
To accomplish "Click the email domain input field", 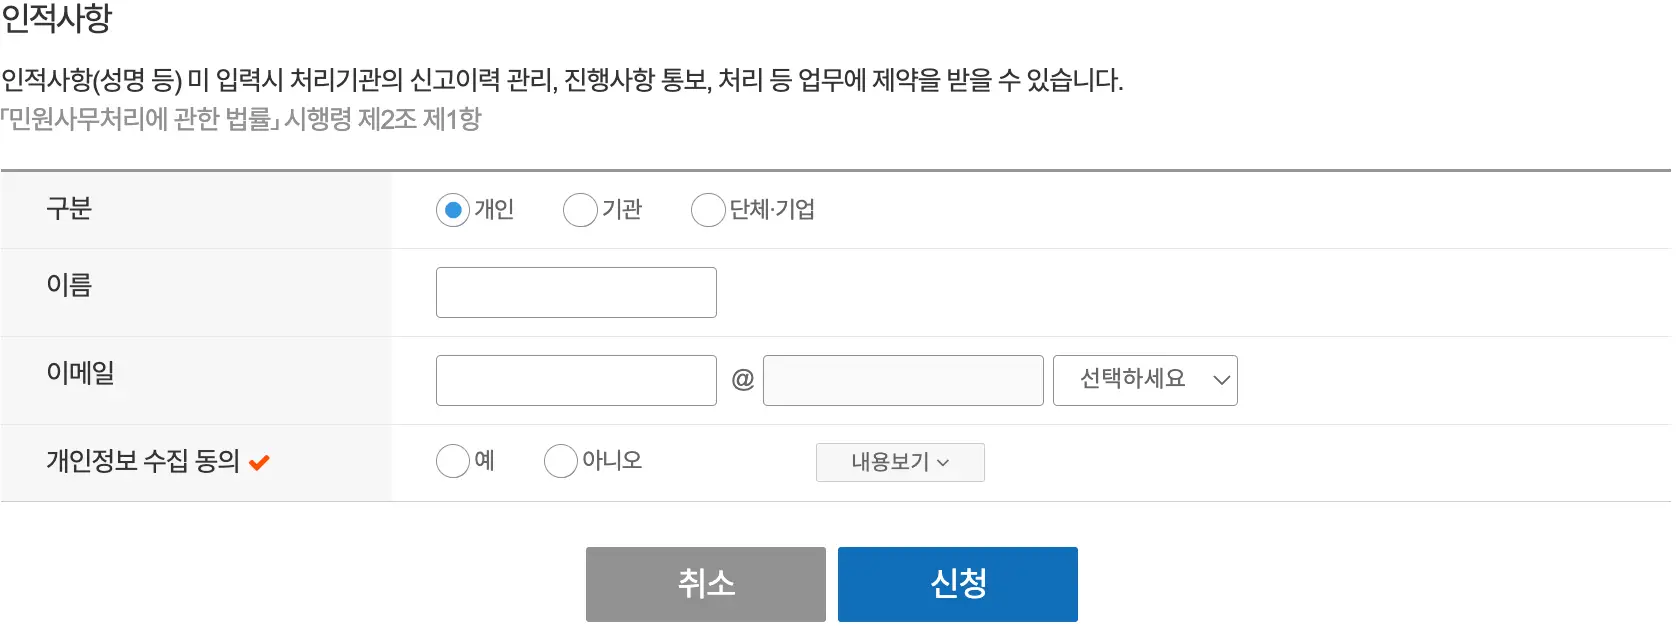I will click(902, 380).
